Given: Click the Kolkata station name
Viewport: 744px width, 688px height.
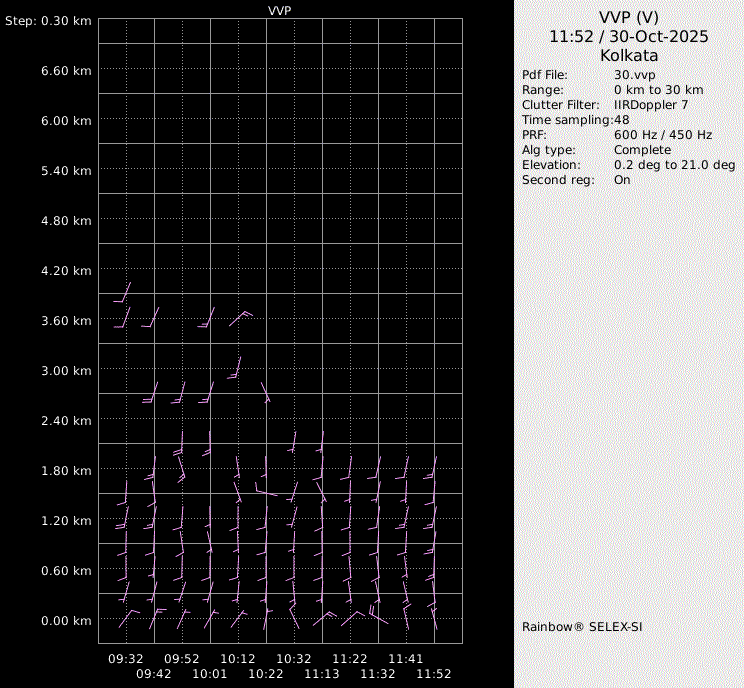Looking at the screenshot, I should pyautogui.click(x=628, y=56).
